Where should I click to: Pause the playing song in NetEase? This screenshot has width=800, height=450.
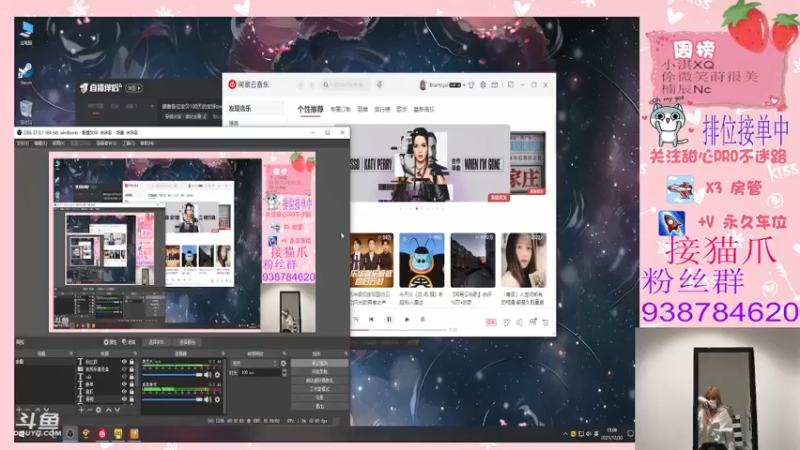coord(389,319)
